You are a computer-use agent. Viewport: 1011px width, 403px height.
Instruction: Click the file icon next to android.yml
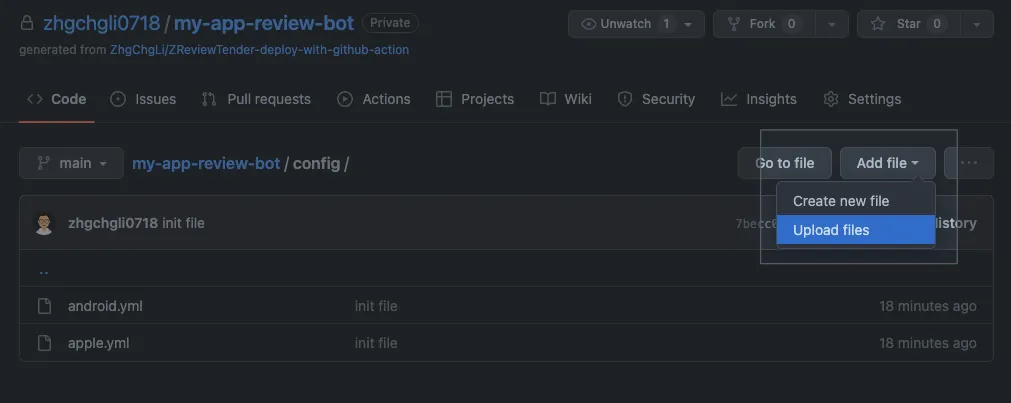tap(43, 306)
